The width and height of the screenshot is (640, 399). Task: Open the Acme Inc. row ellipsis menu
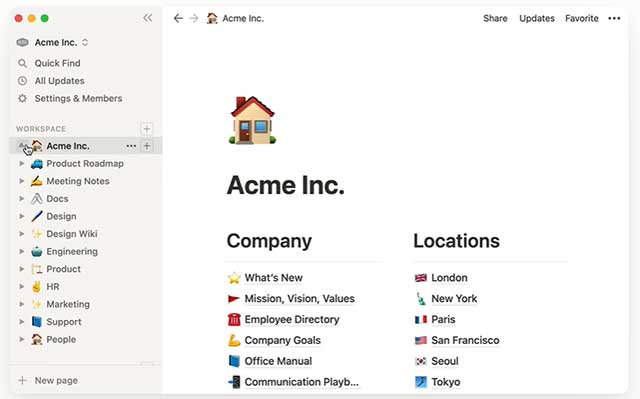[131, 146]
